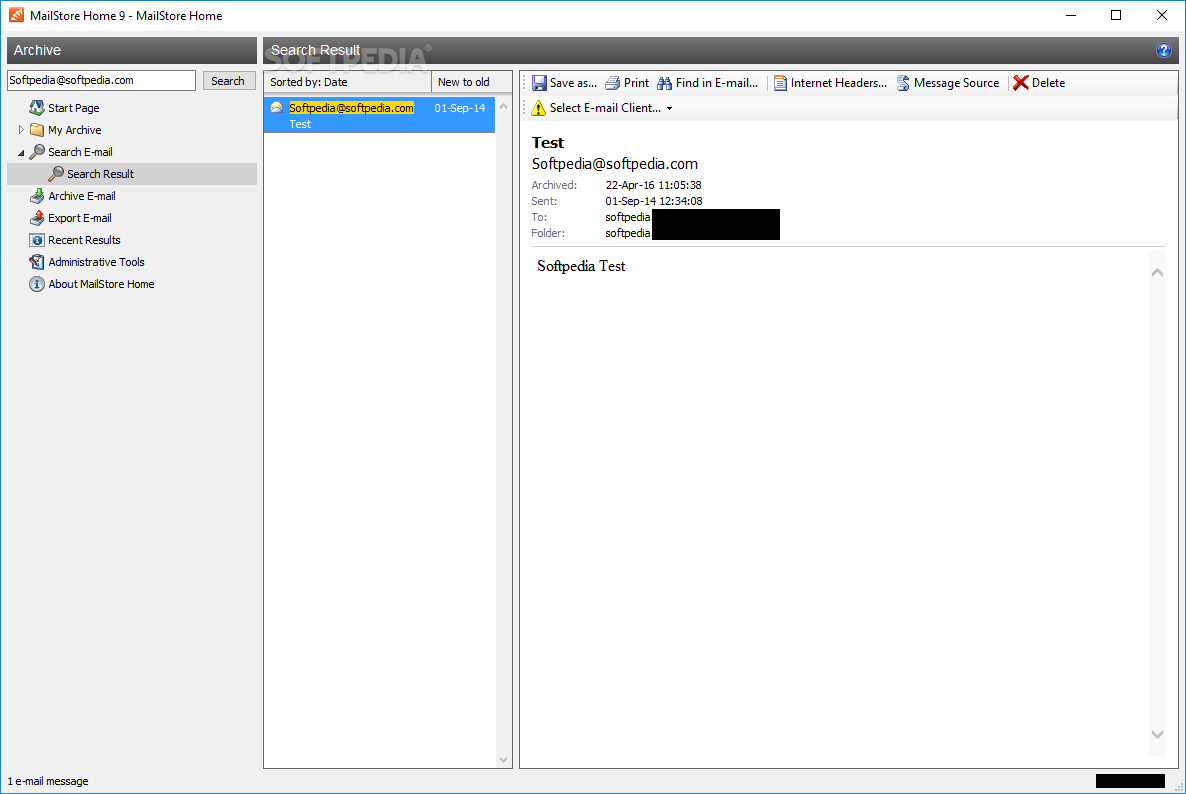Click the Export E-mail icon

(x=36, y=217)
